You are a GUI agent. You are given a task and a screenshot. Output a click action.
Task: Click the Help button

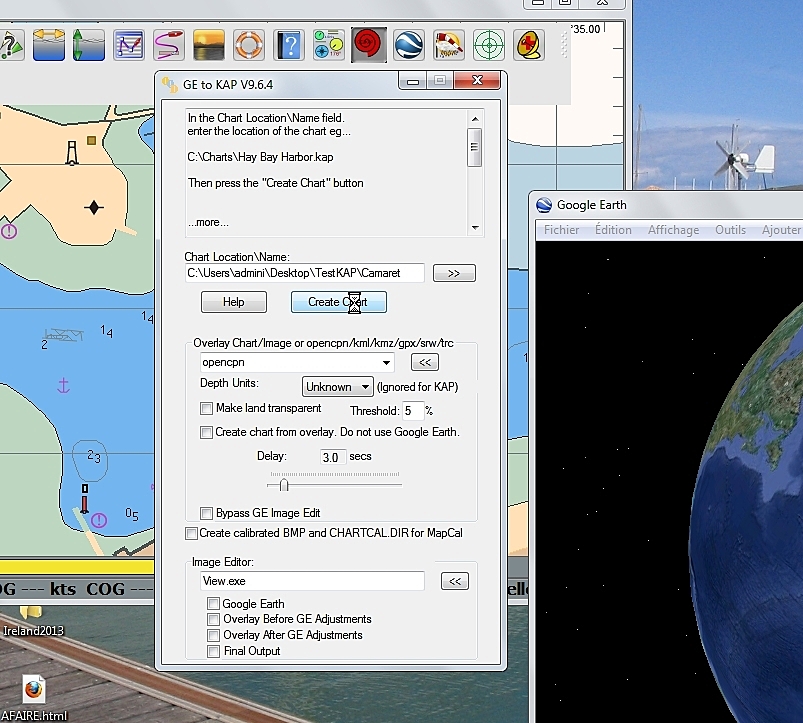click(234, 302)
